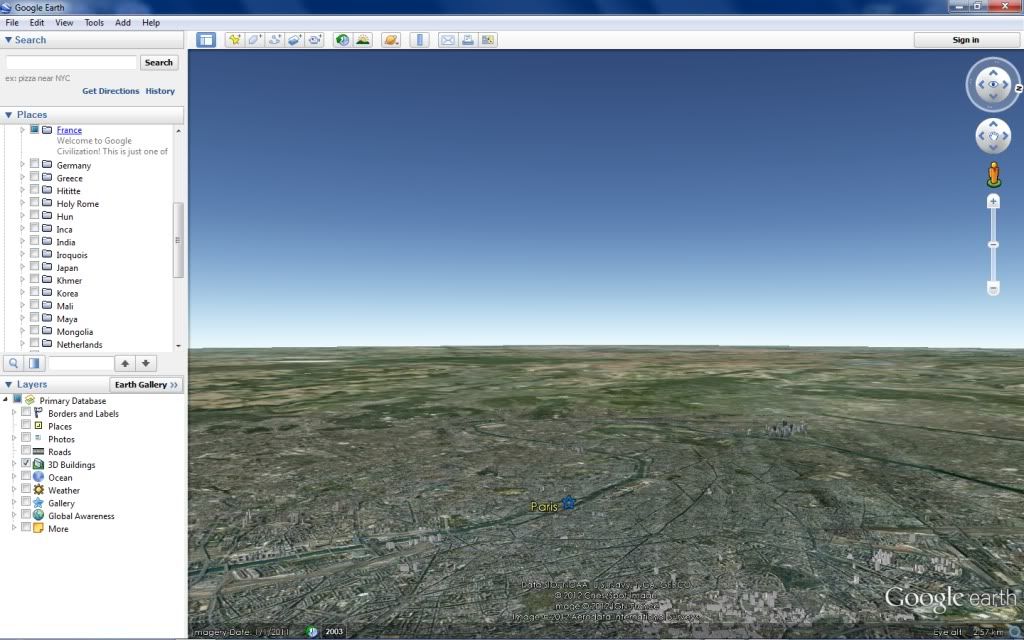1024x640 pixels.
Task: Add a placemark with the yellow pushpin icon
Action: click(x=234, y=40)
